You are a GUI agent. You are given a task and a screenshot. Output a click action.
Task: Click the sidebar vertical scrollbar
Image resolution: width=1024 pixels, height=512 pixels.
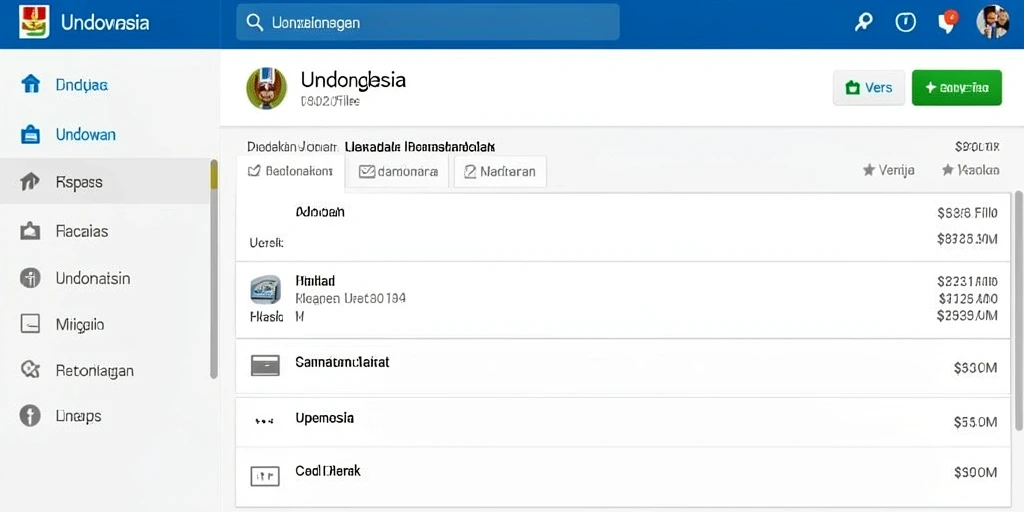pyautogui.click(x=214, y=269)
